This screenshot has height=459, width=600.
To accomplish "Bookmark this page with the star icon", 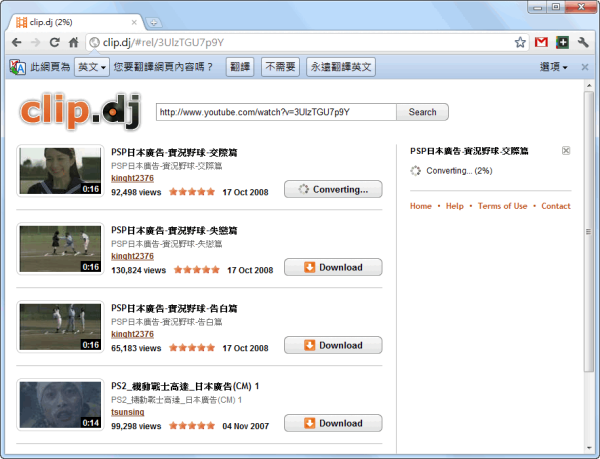I will pos(520,42).
